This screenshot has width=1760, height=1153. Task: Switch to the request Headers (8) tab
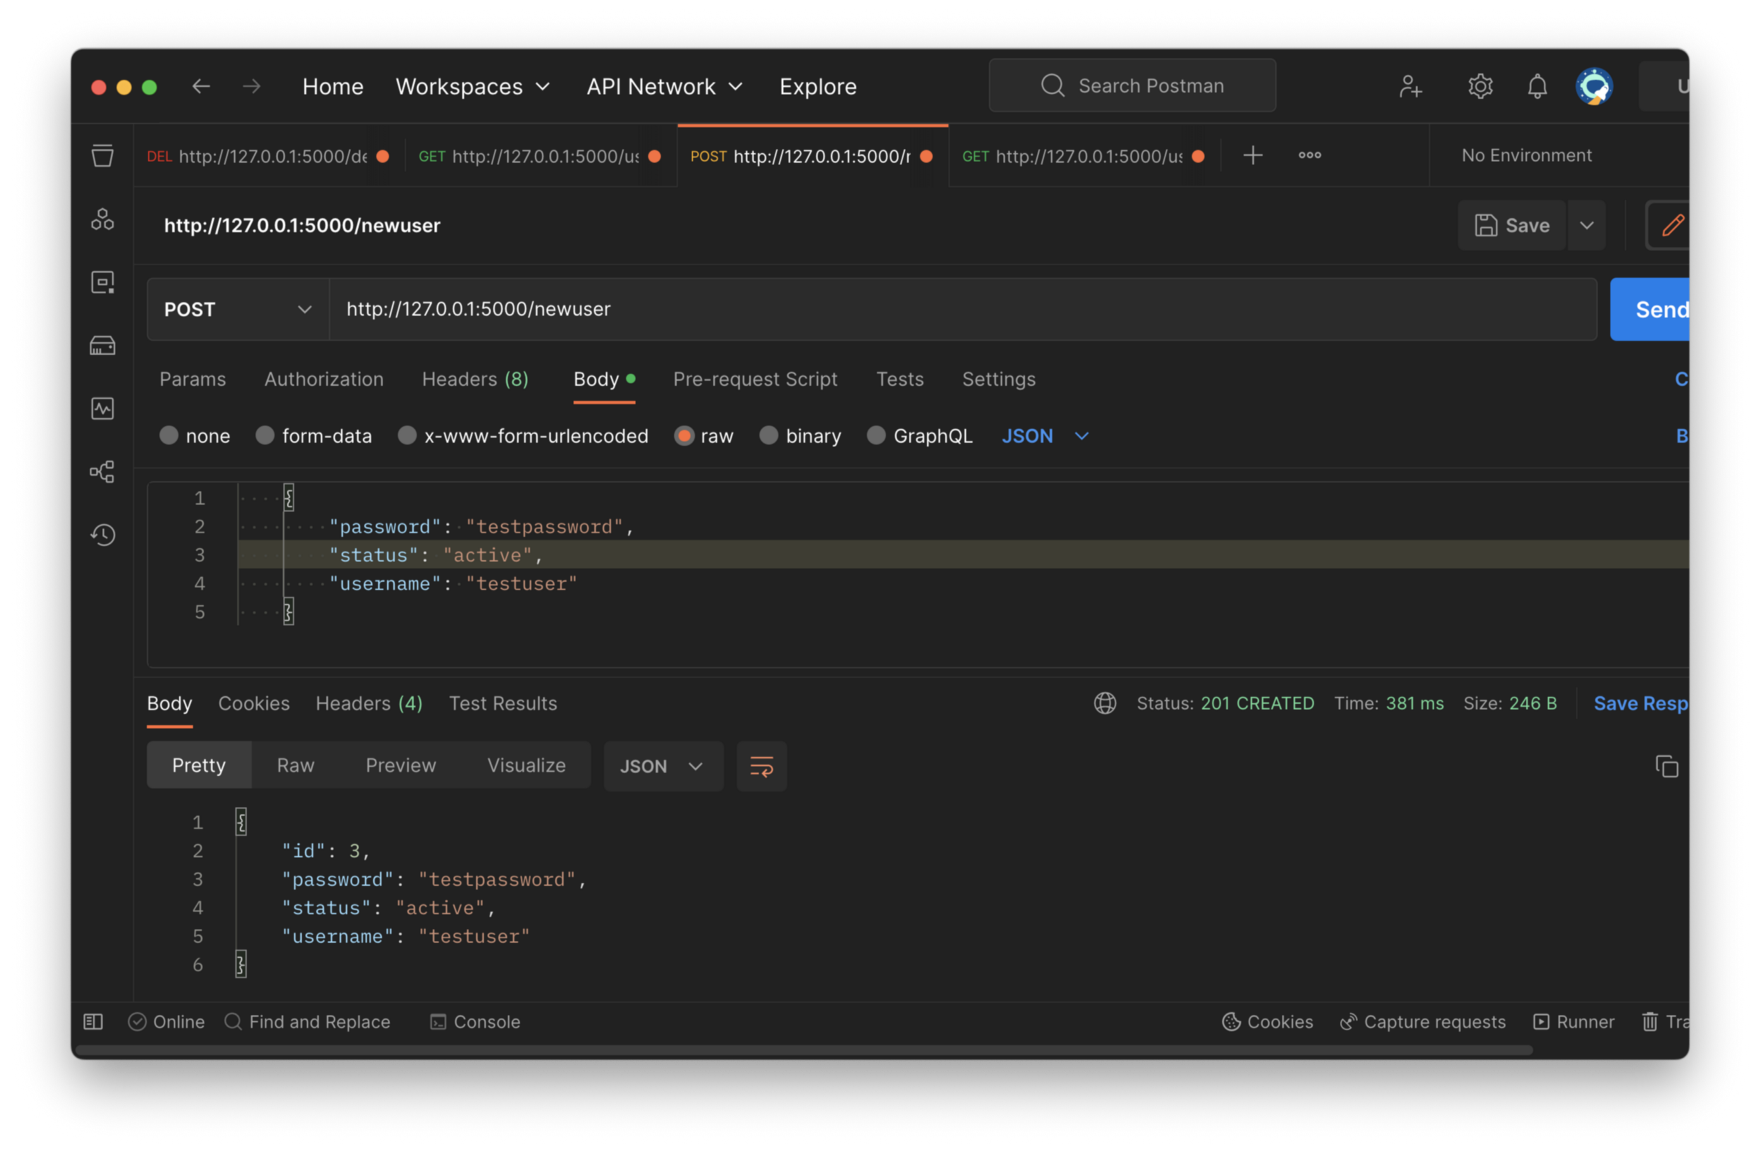point(475,379)
